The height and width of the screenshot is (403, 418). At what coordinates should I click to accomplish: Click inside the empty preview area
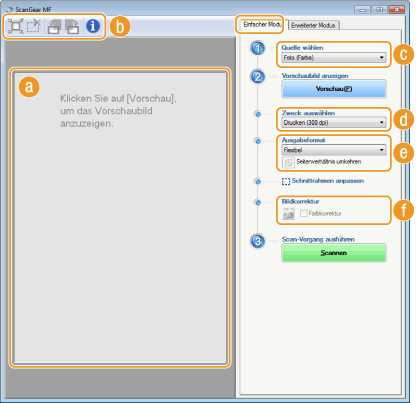click(120, 218)
